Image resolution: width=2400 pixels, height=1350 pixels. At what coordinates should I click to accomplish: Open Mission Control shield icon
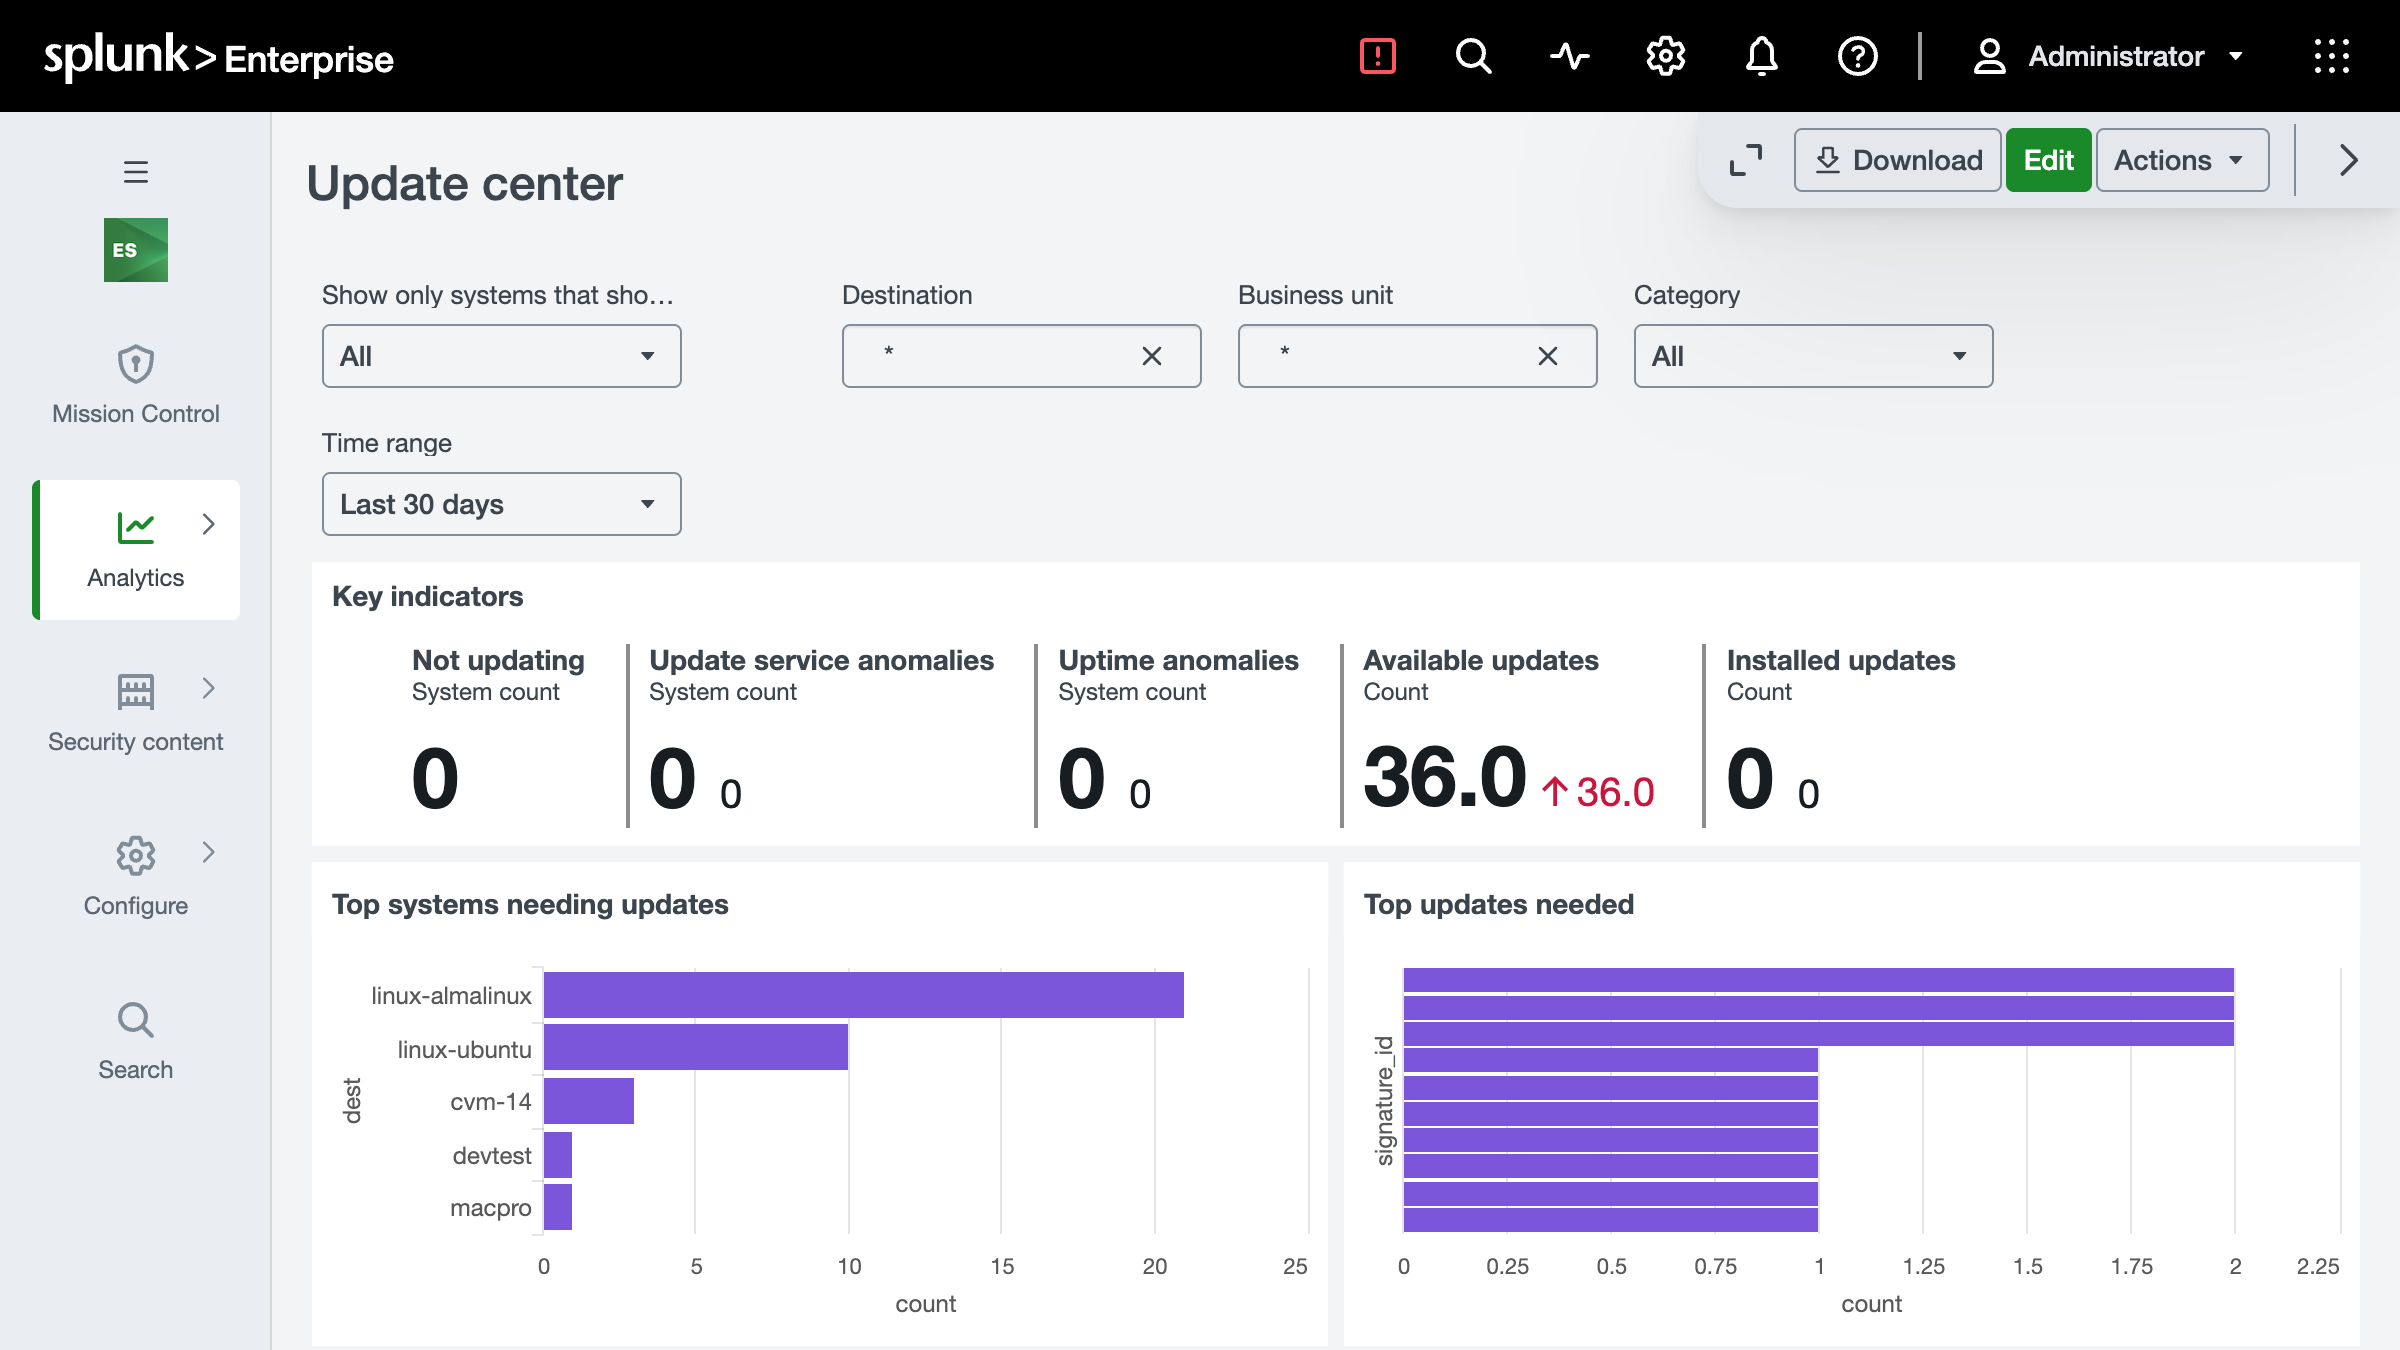point(136,364)
